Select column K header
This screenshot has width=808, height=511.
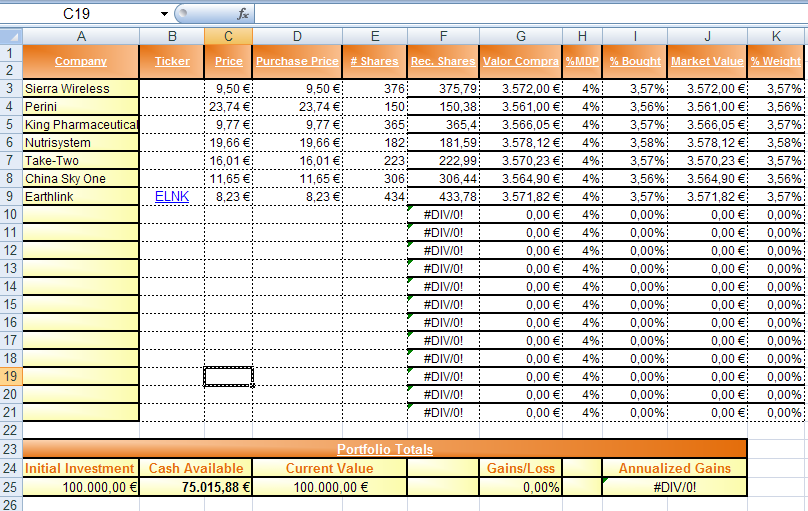click(x=776, y=37)
